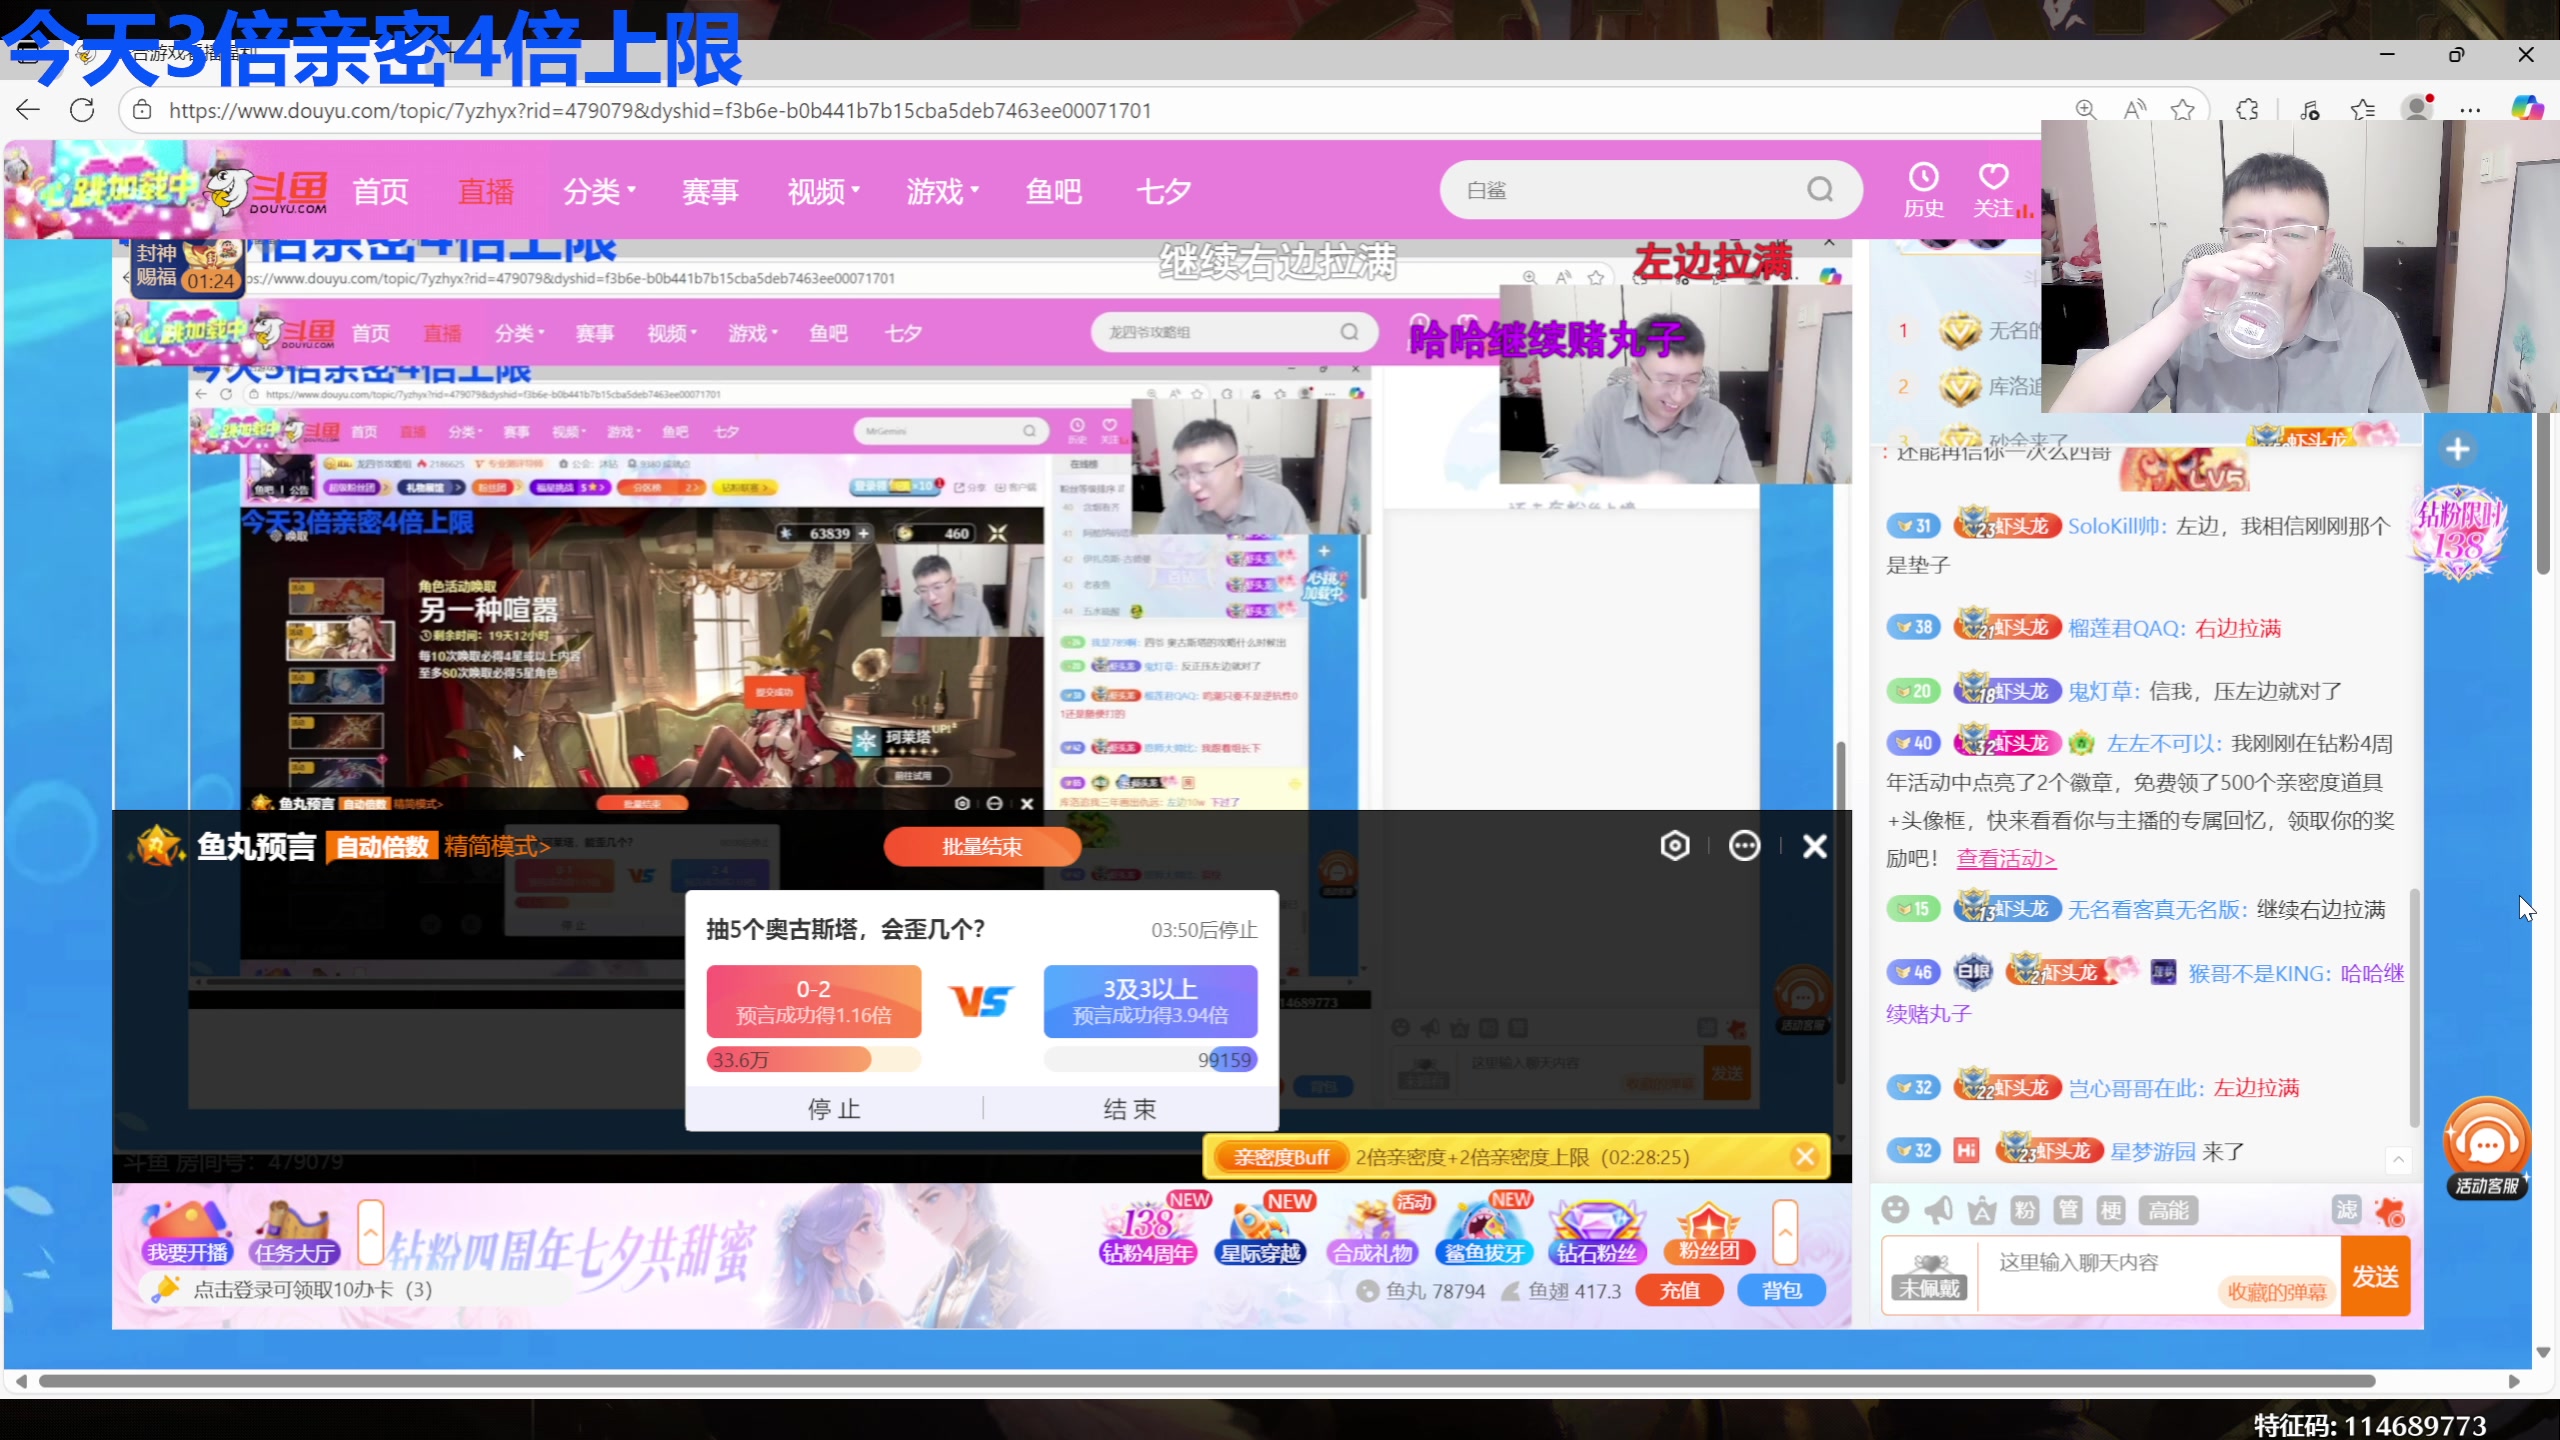Open the 合成礼物 gift synthesis icon
2560x1440 pixels.
click(x=1373, y=1232)
